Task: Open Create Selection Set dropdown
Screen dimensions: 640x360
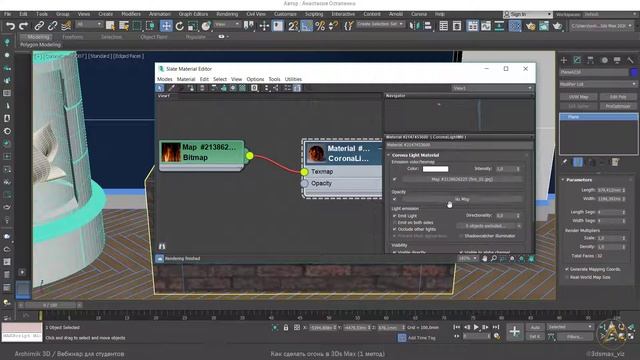Action: pos(380,24)
